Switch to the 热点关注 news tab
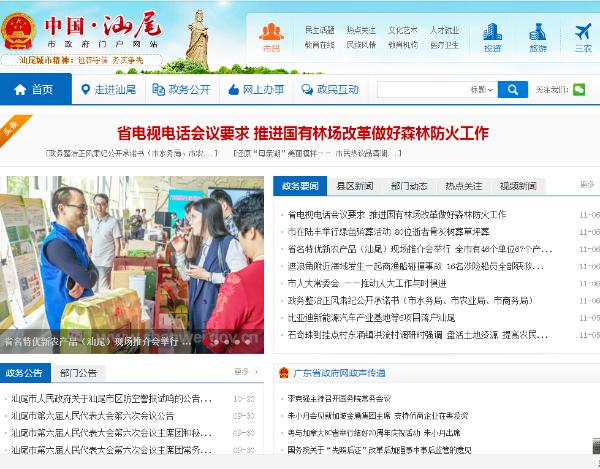600x469 pixels. [x=463, y=186]
